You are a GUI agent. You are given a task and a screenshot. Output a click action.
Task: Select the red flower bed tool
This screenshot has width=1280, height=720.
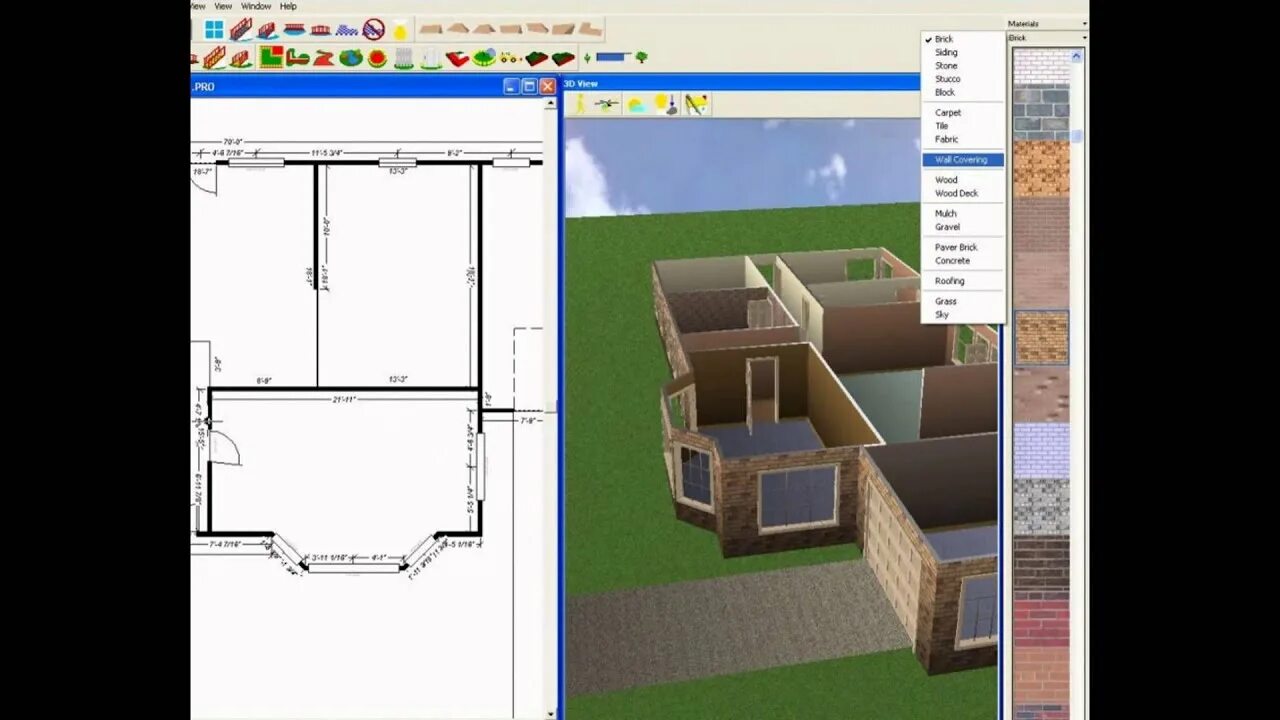377,58
